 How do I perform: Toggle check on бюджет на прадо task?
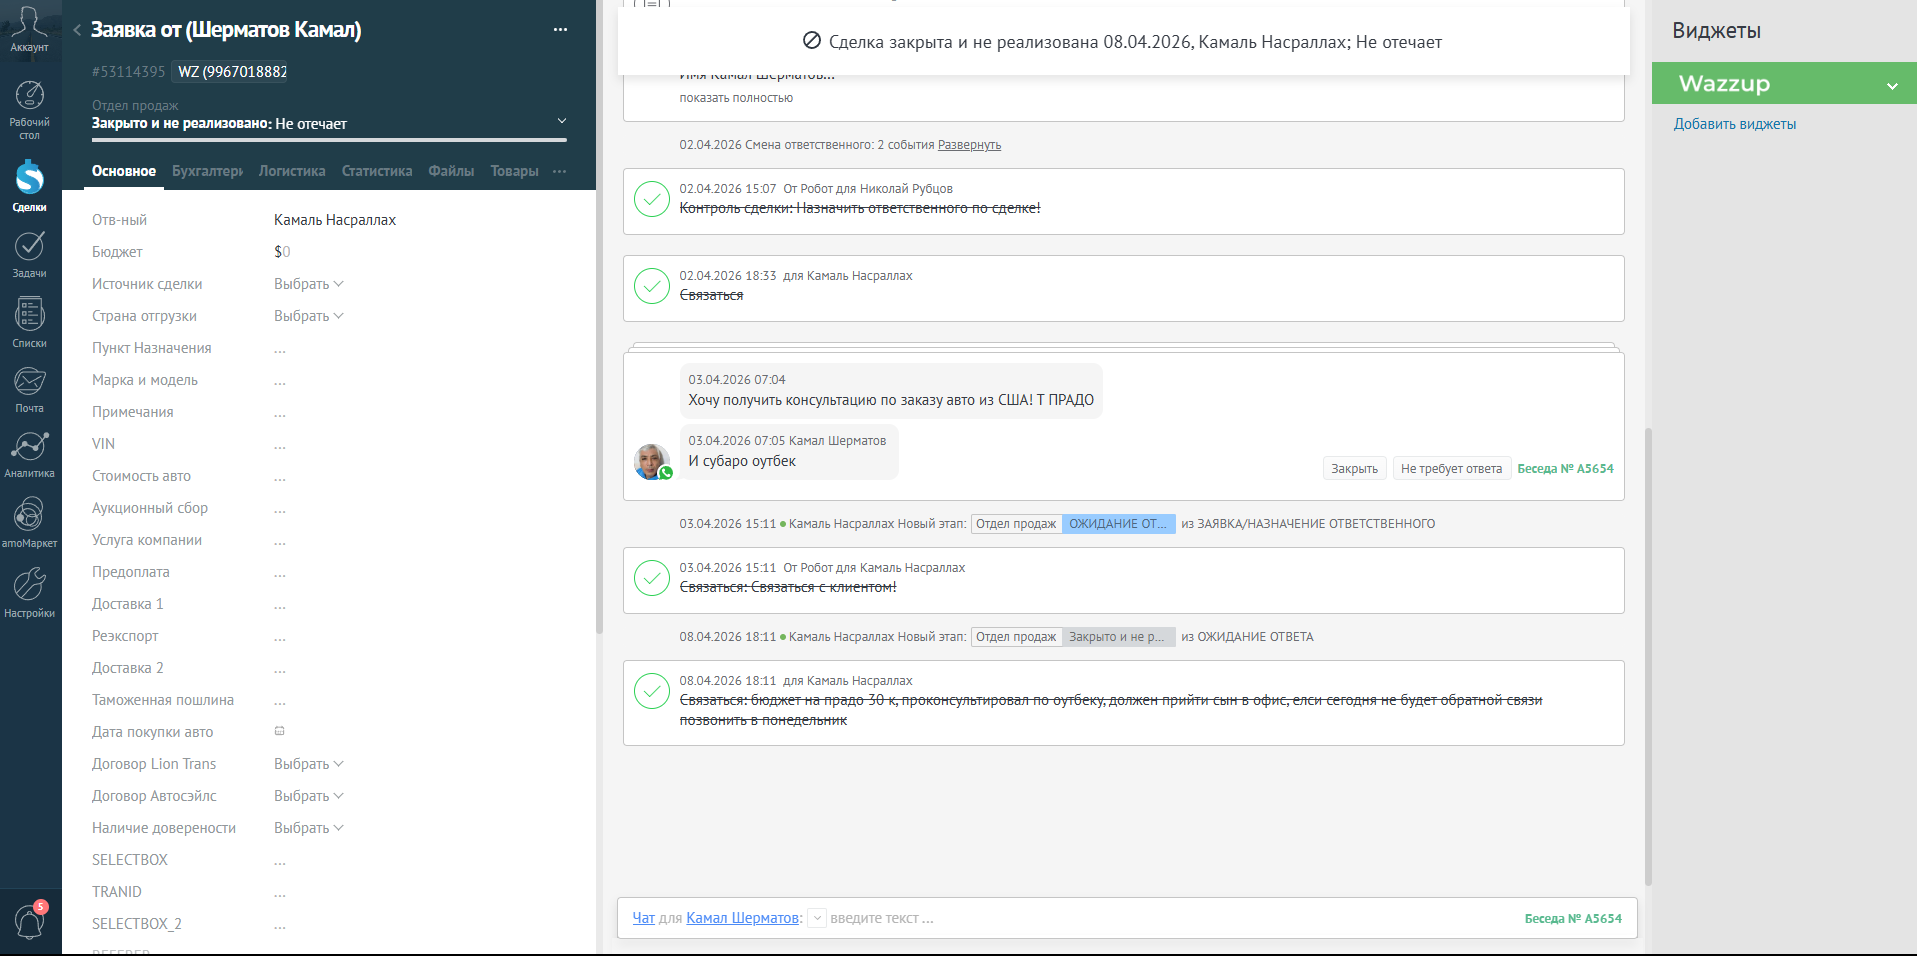pyautogui.click(x=652, y=691)
